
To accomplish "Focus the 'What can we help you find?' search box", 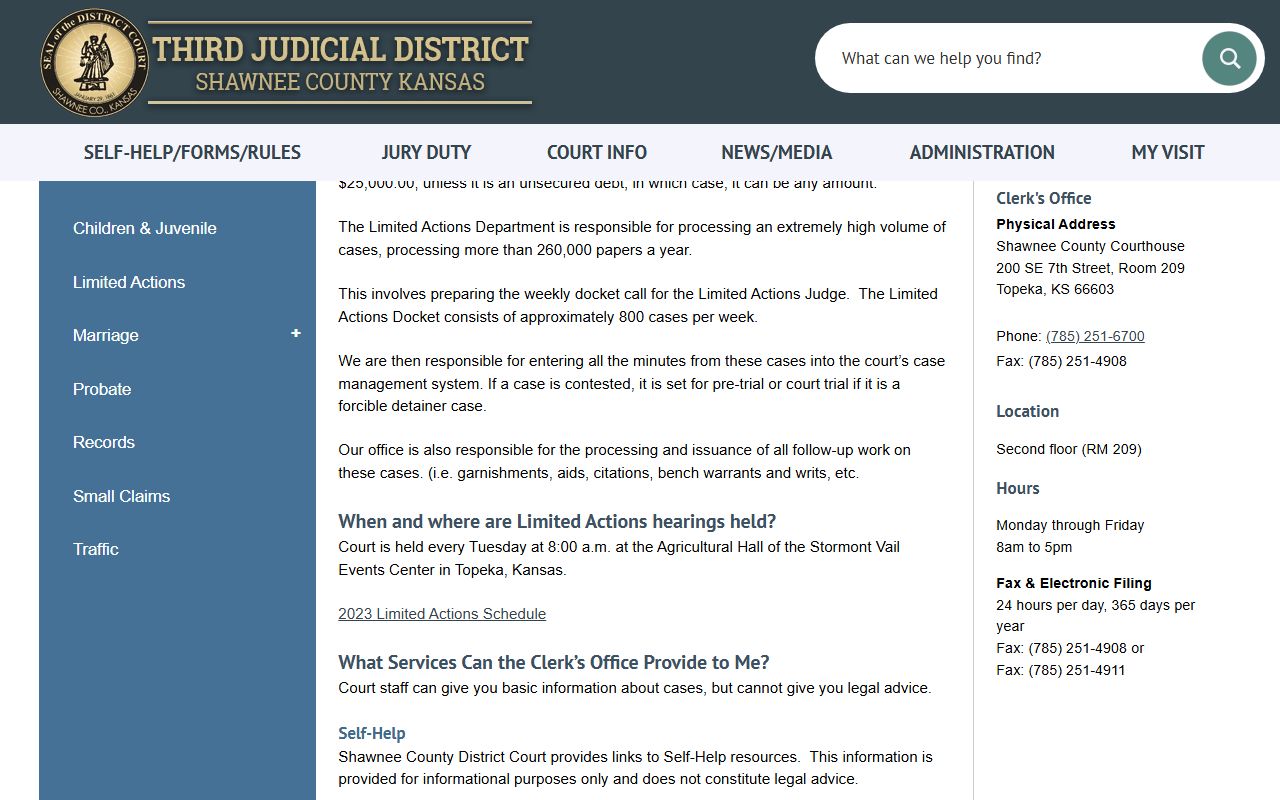I will [1010, 58].
